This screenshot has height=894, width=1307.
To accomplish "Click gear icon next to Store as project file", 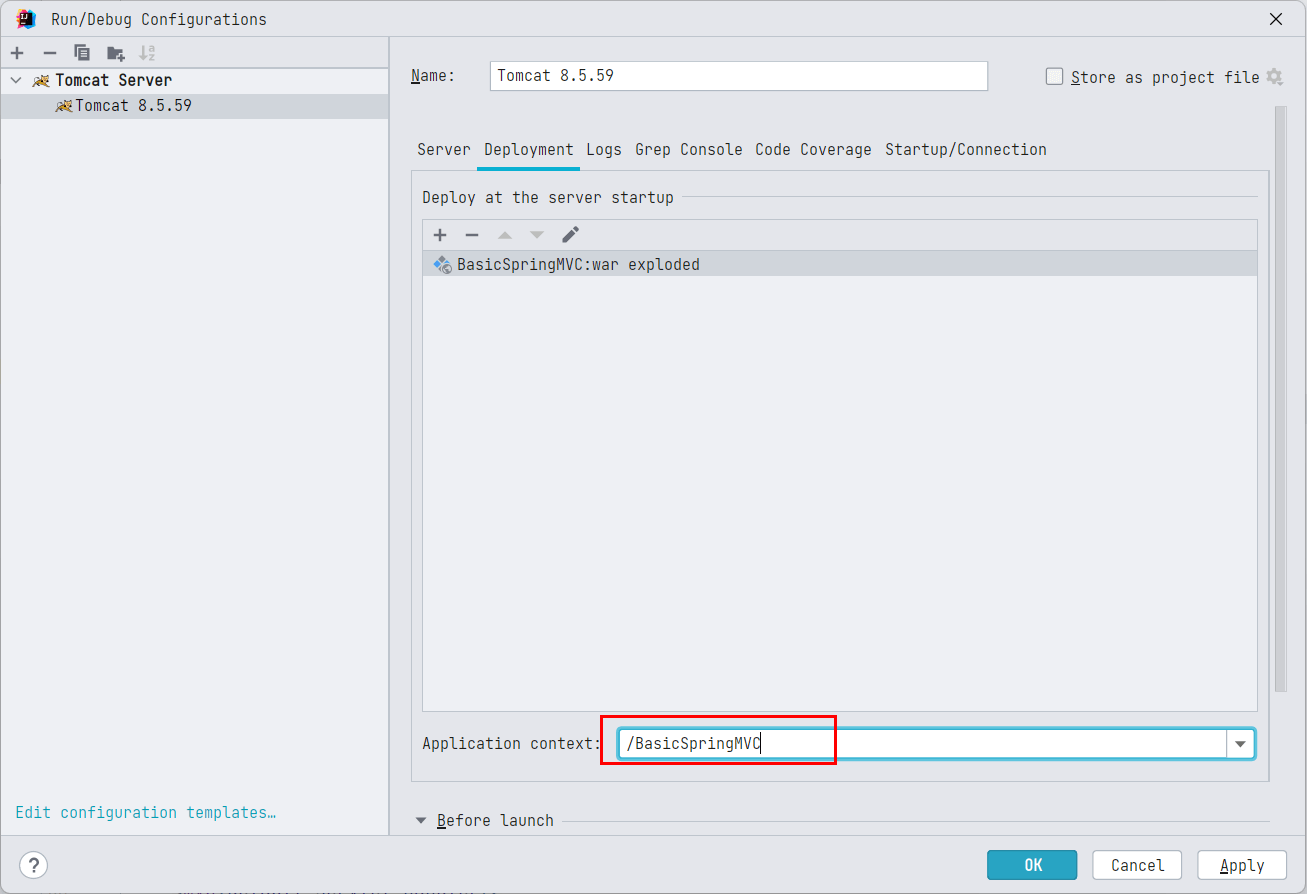I will tap(1274, 77).
